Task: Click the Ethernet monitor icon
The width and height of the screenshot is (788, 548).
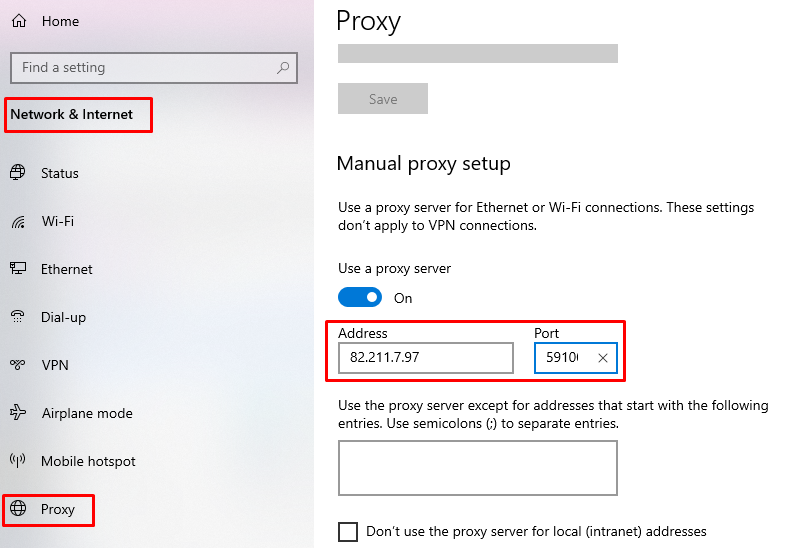Action: coord(18,268)
